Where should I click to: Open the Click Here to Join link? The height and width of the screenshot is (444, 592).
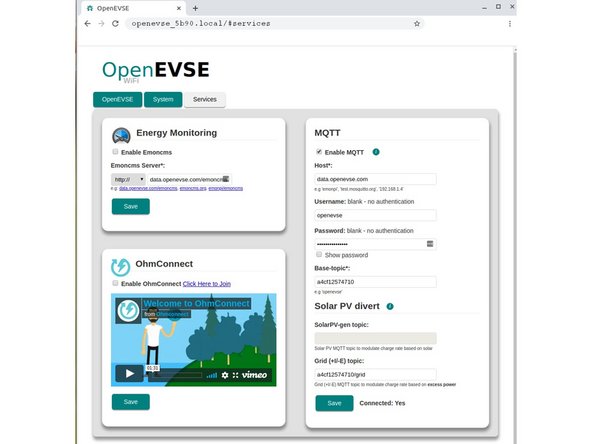click(207, 284)
